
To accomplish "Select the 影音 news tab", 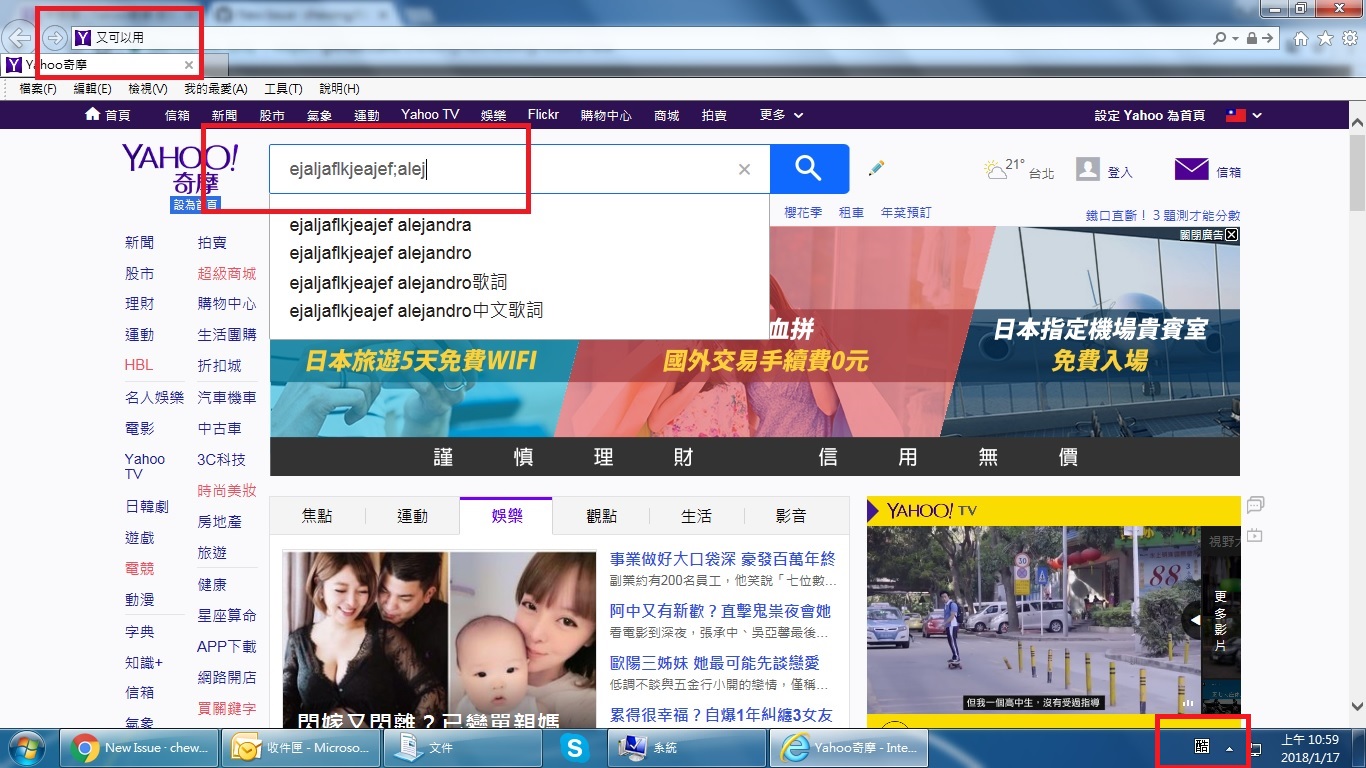I will [791, 516].
